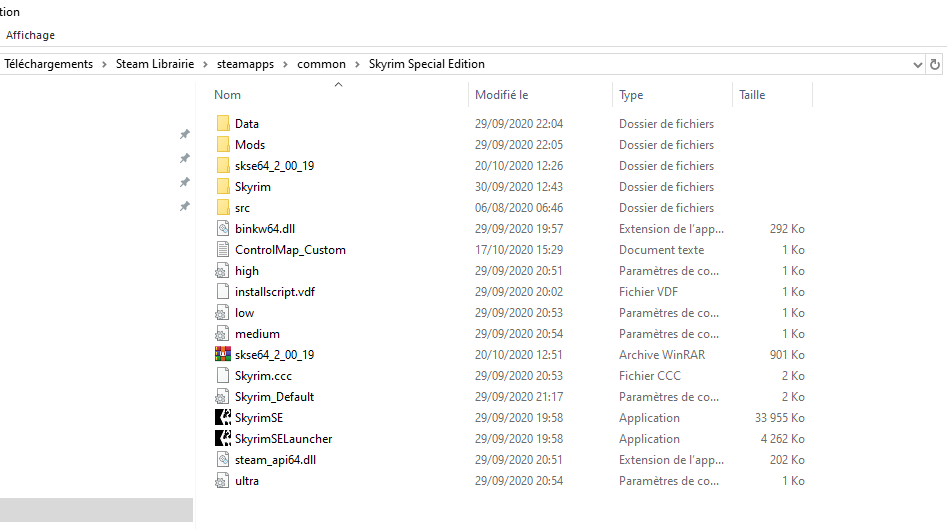Select the binkw64.dll file name

(265, 229)
